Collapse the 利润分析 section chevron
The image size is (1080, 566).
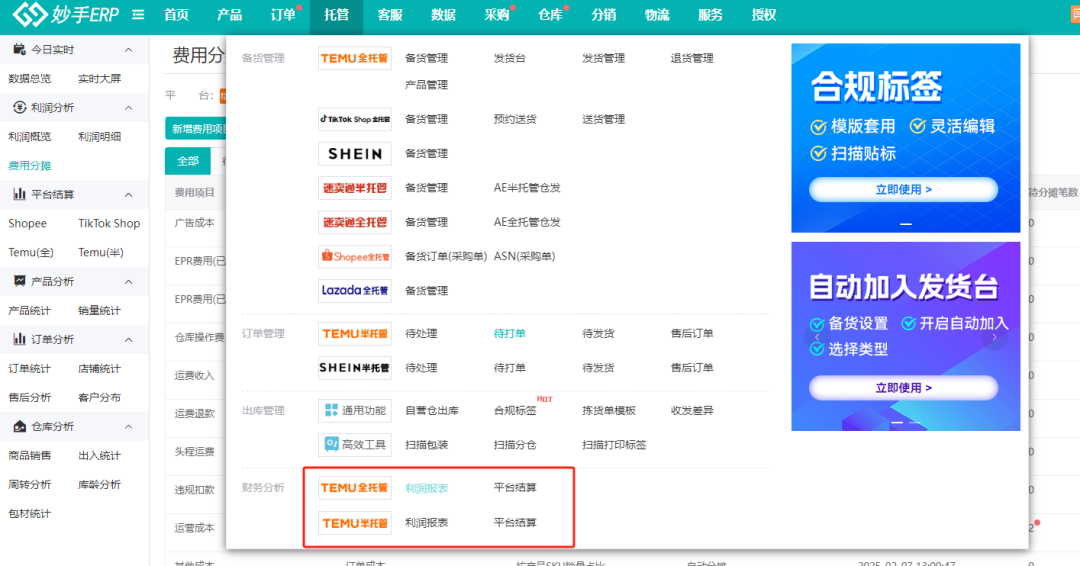pyautogui.click(x=129, y=108)
